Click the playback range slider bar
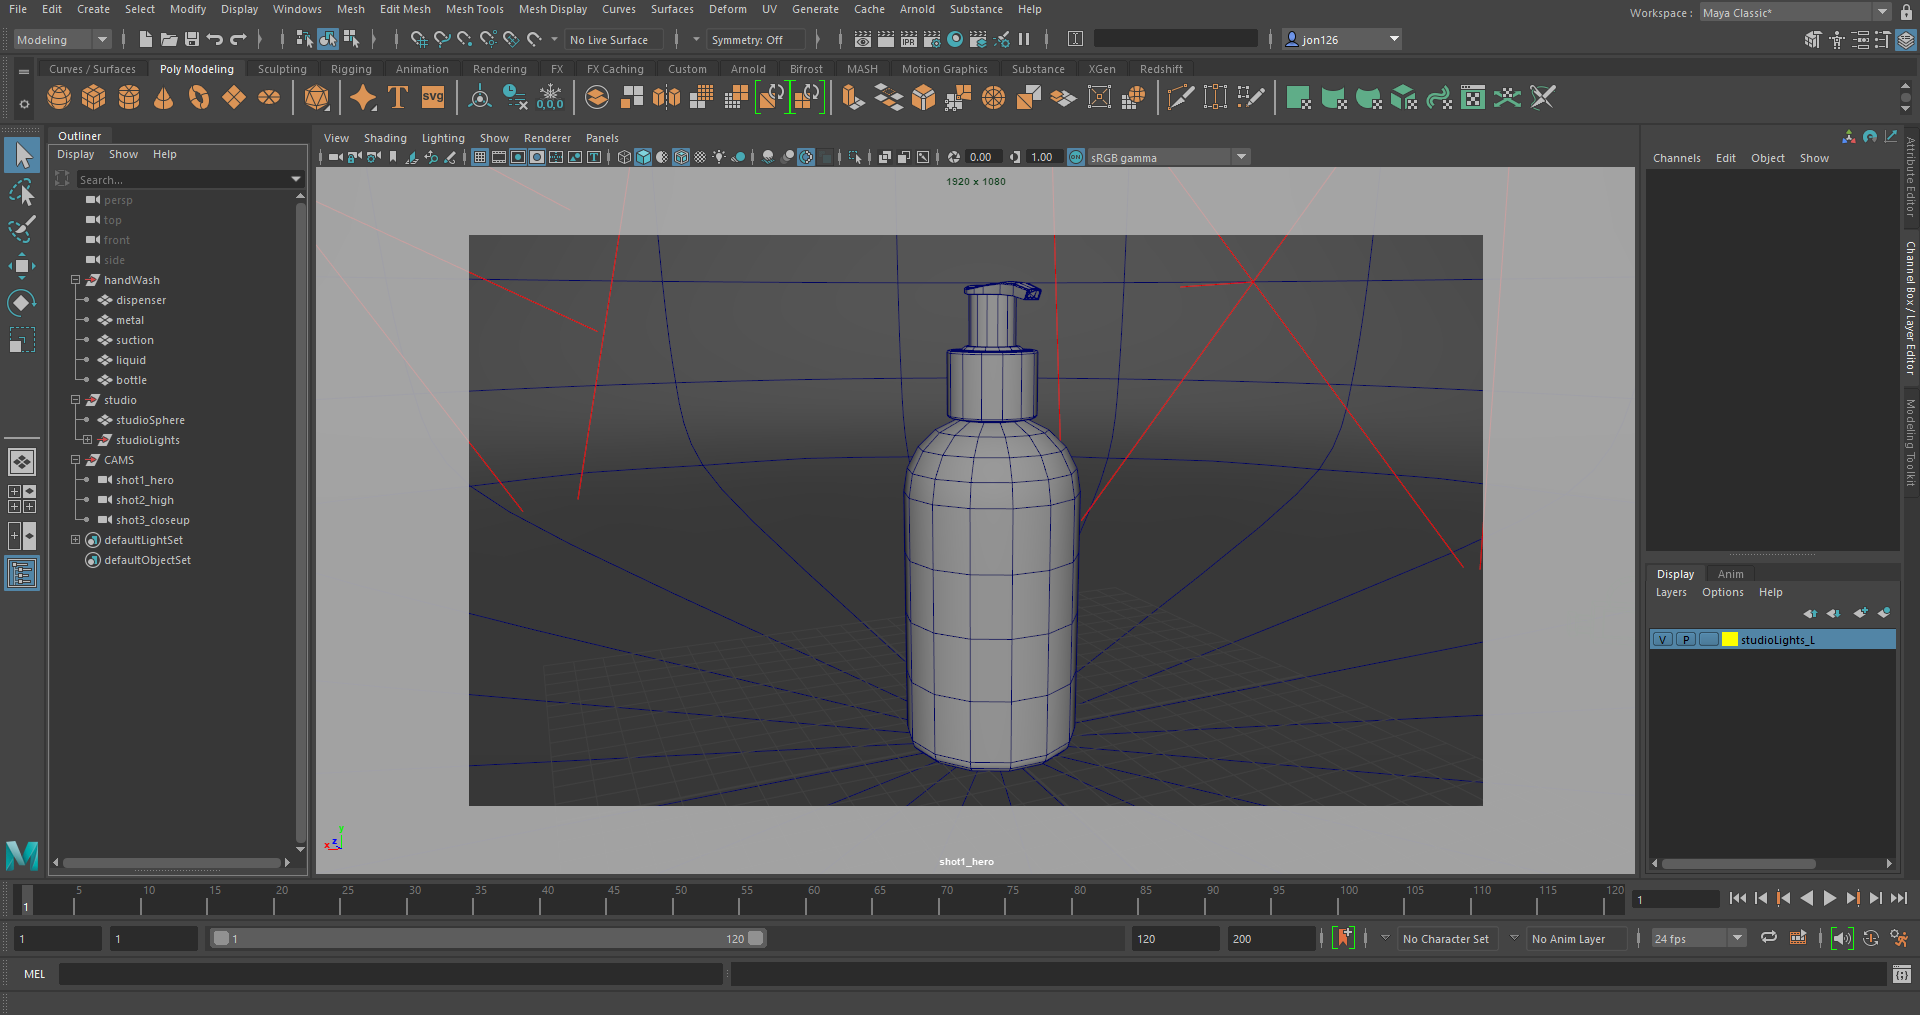 [x=487, y=938]
